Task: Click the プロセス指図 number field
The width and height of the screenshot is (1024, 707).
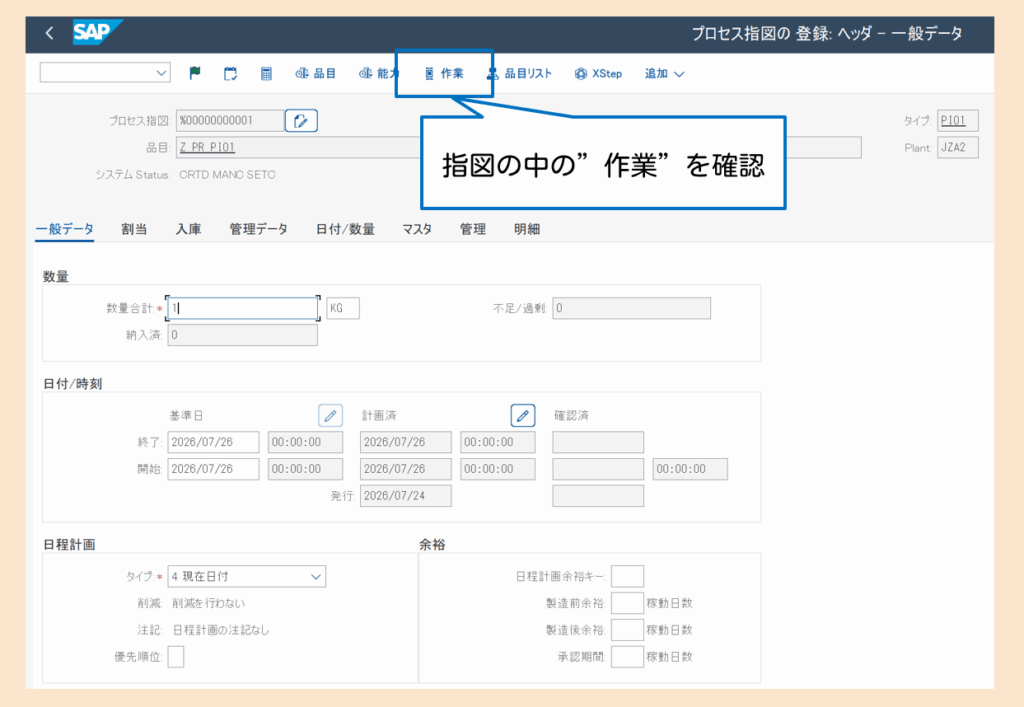Action: tap(229, 121)
